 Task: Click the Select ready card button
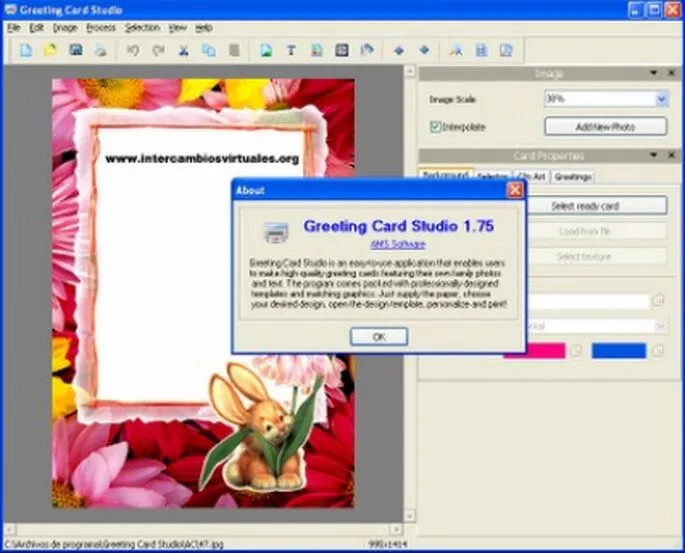click(596, 206)
